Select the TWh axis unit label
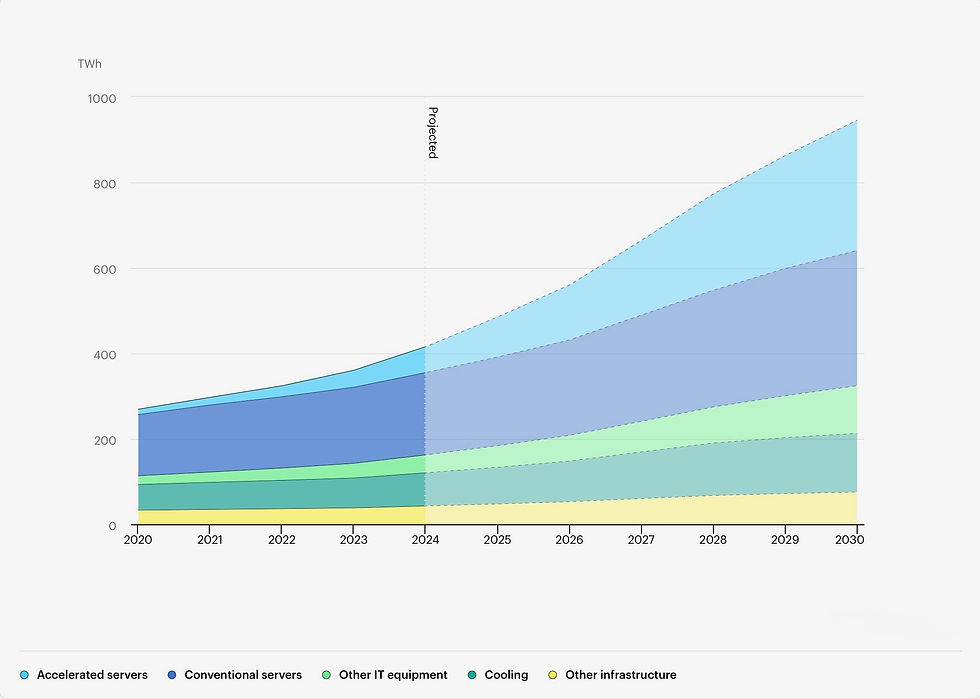980x699 pixels. [x=91, y=64]
